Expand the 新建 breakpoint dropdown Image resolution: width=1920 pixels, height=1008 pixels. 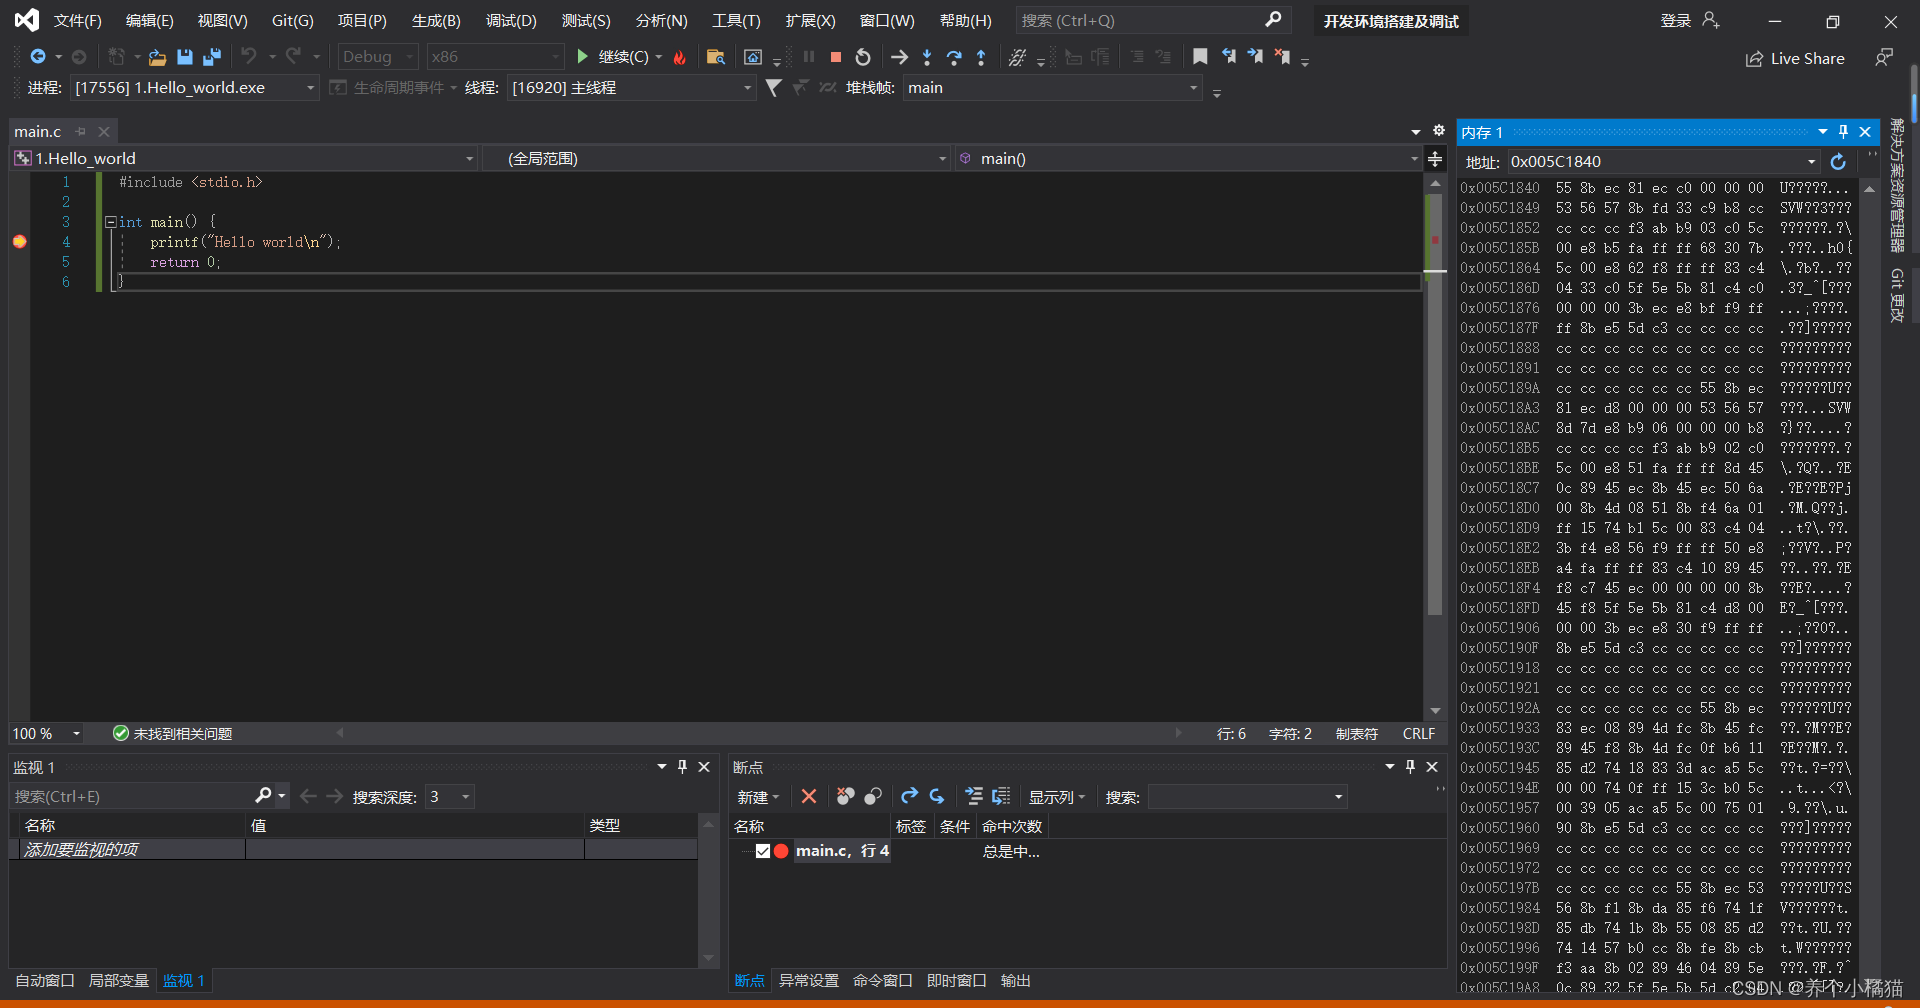[758, 797]
